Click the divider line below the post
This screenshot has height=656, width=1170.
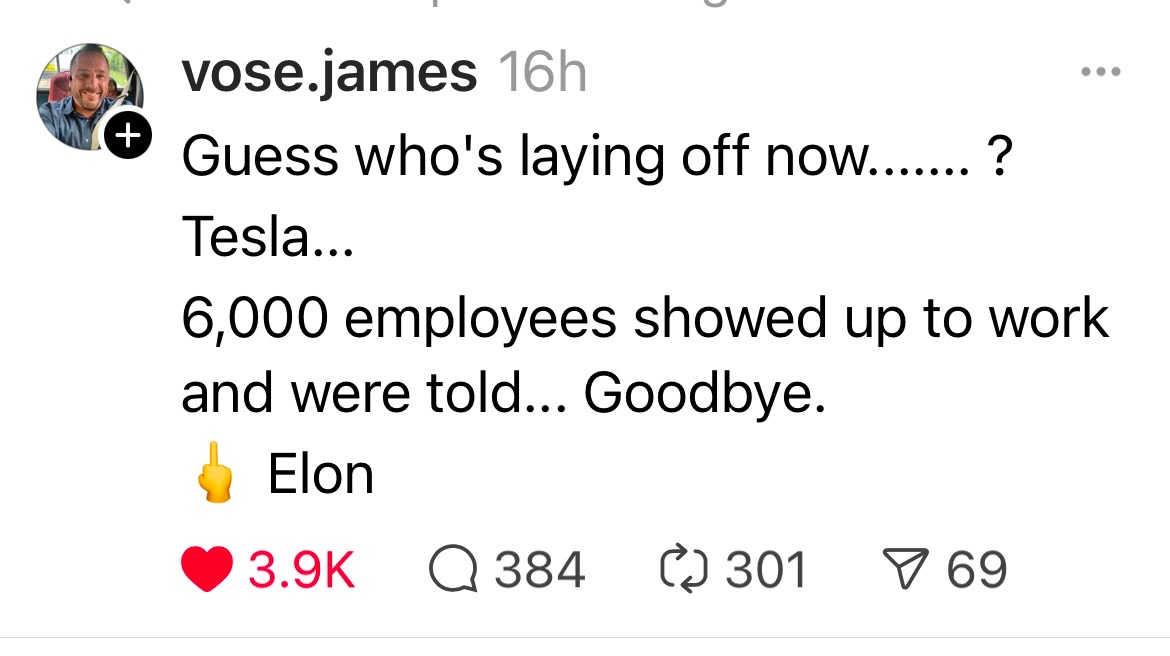click(585, 637)
